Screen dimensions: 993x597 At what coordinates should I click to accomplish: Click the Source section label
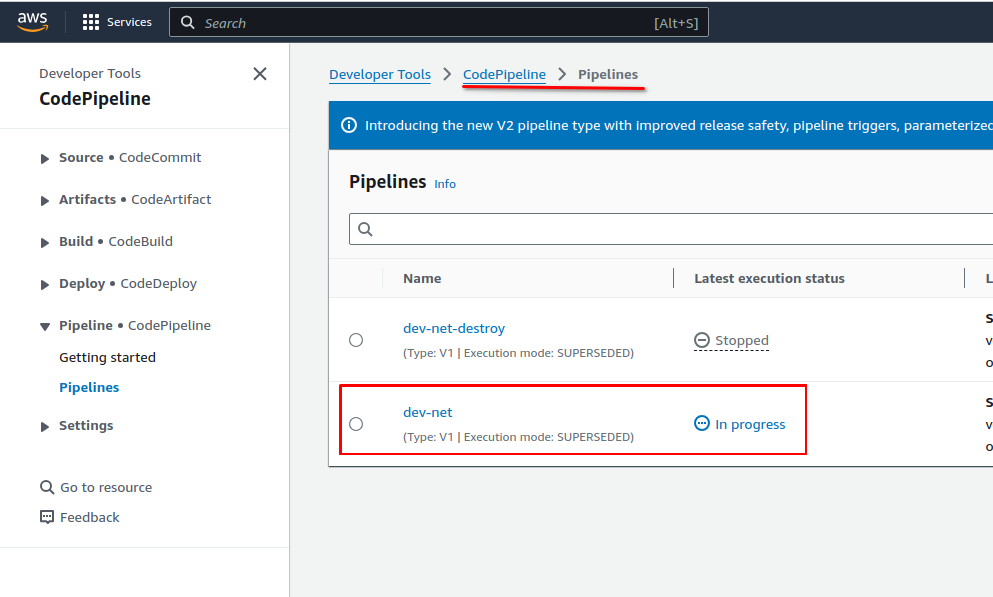coord(81,158)
